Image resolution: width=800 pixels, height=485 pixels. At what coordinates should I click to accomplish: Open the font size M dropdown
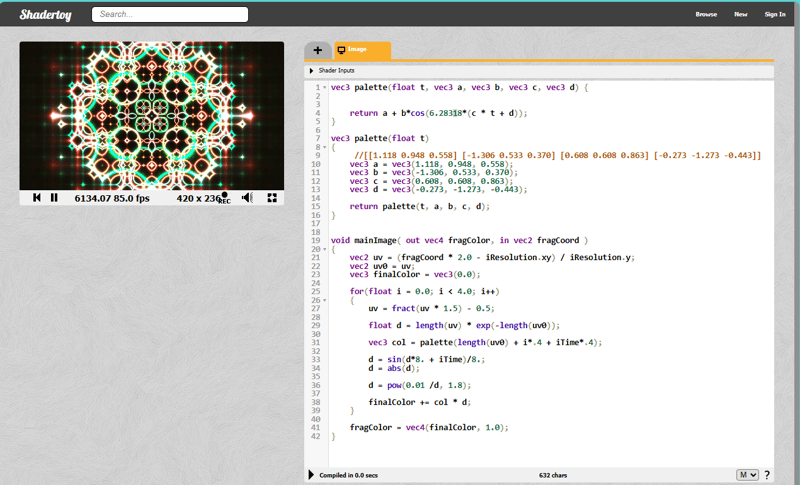747,475
